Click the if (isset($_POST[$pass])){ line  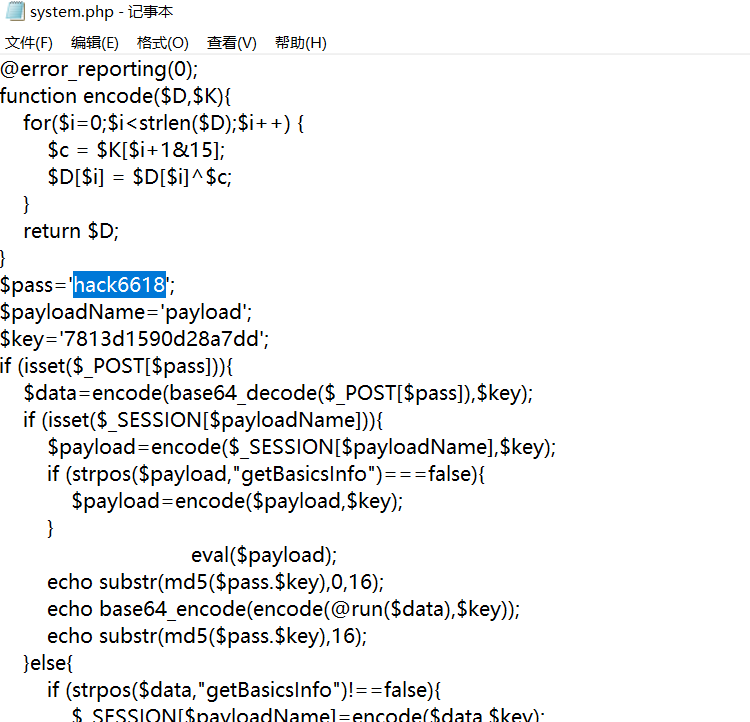[116, 366]
